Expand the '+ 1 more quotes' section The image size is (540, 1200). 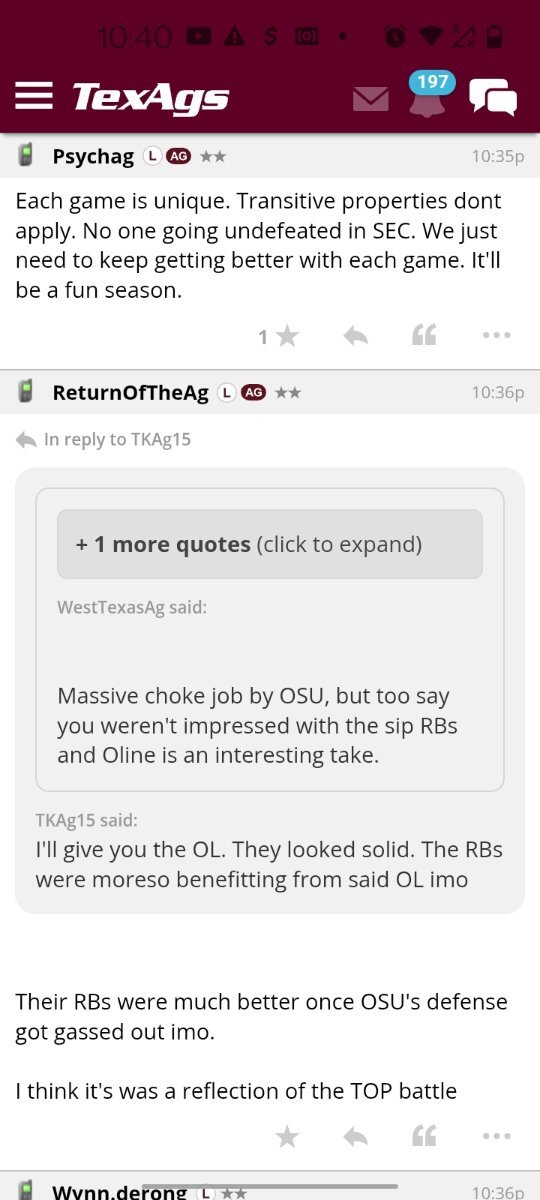tap(270, 544)
